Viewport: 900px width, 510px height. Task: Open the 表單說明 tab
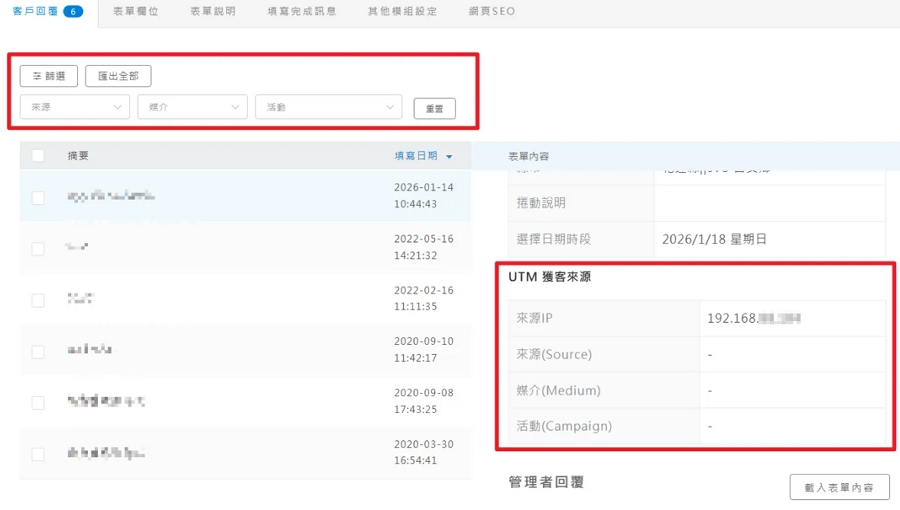tap(213, 11)
